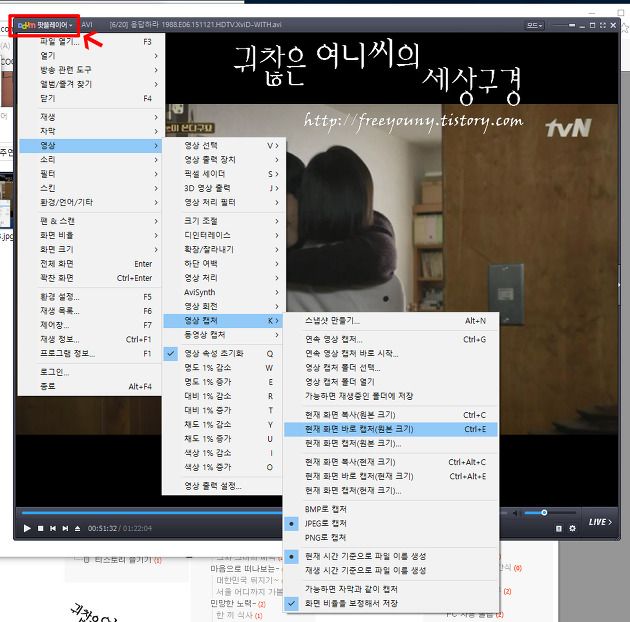Toggle 영상 속성 초기화 checkmark item
The image size is (630, 622).
[223, 353]
